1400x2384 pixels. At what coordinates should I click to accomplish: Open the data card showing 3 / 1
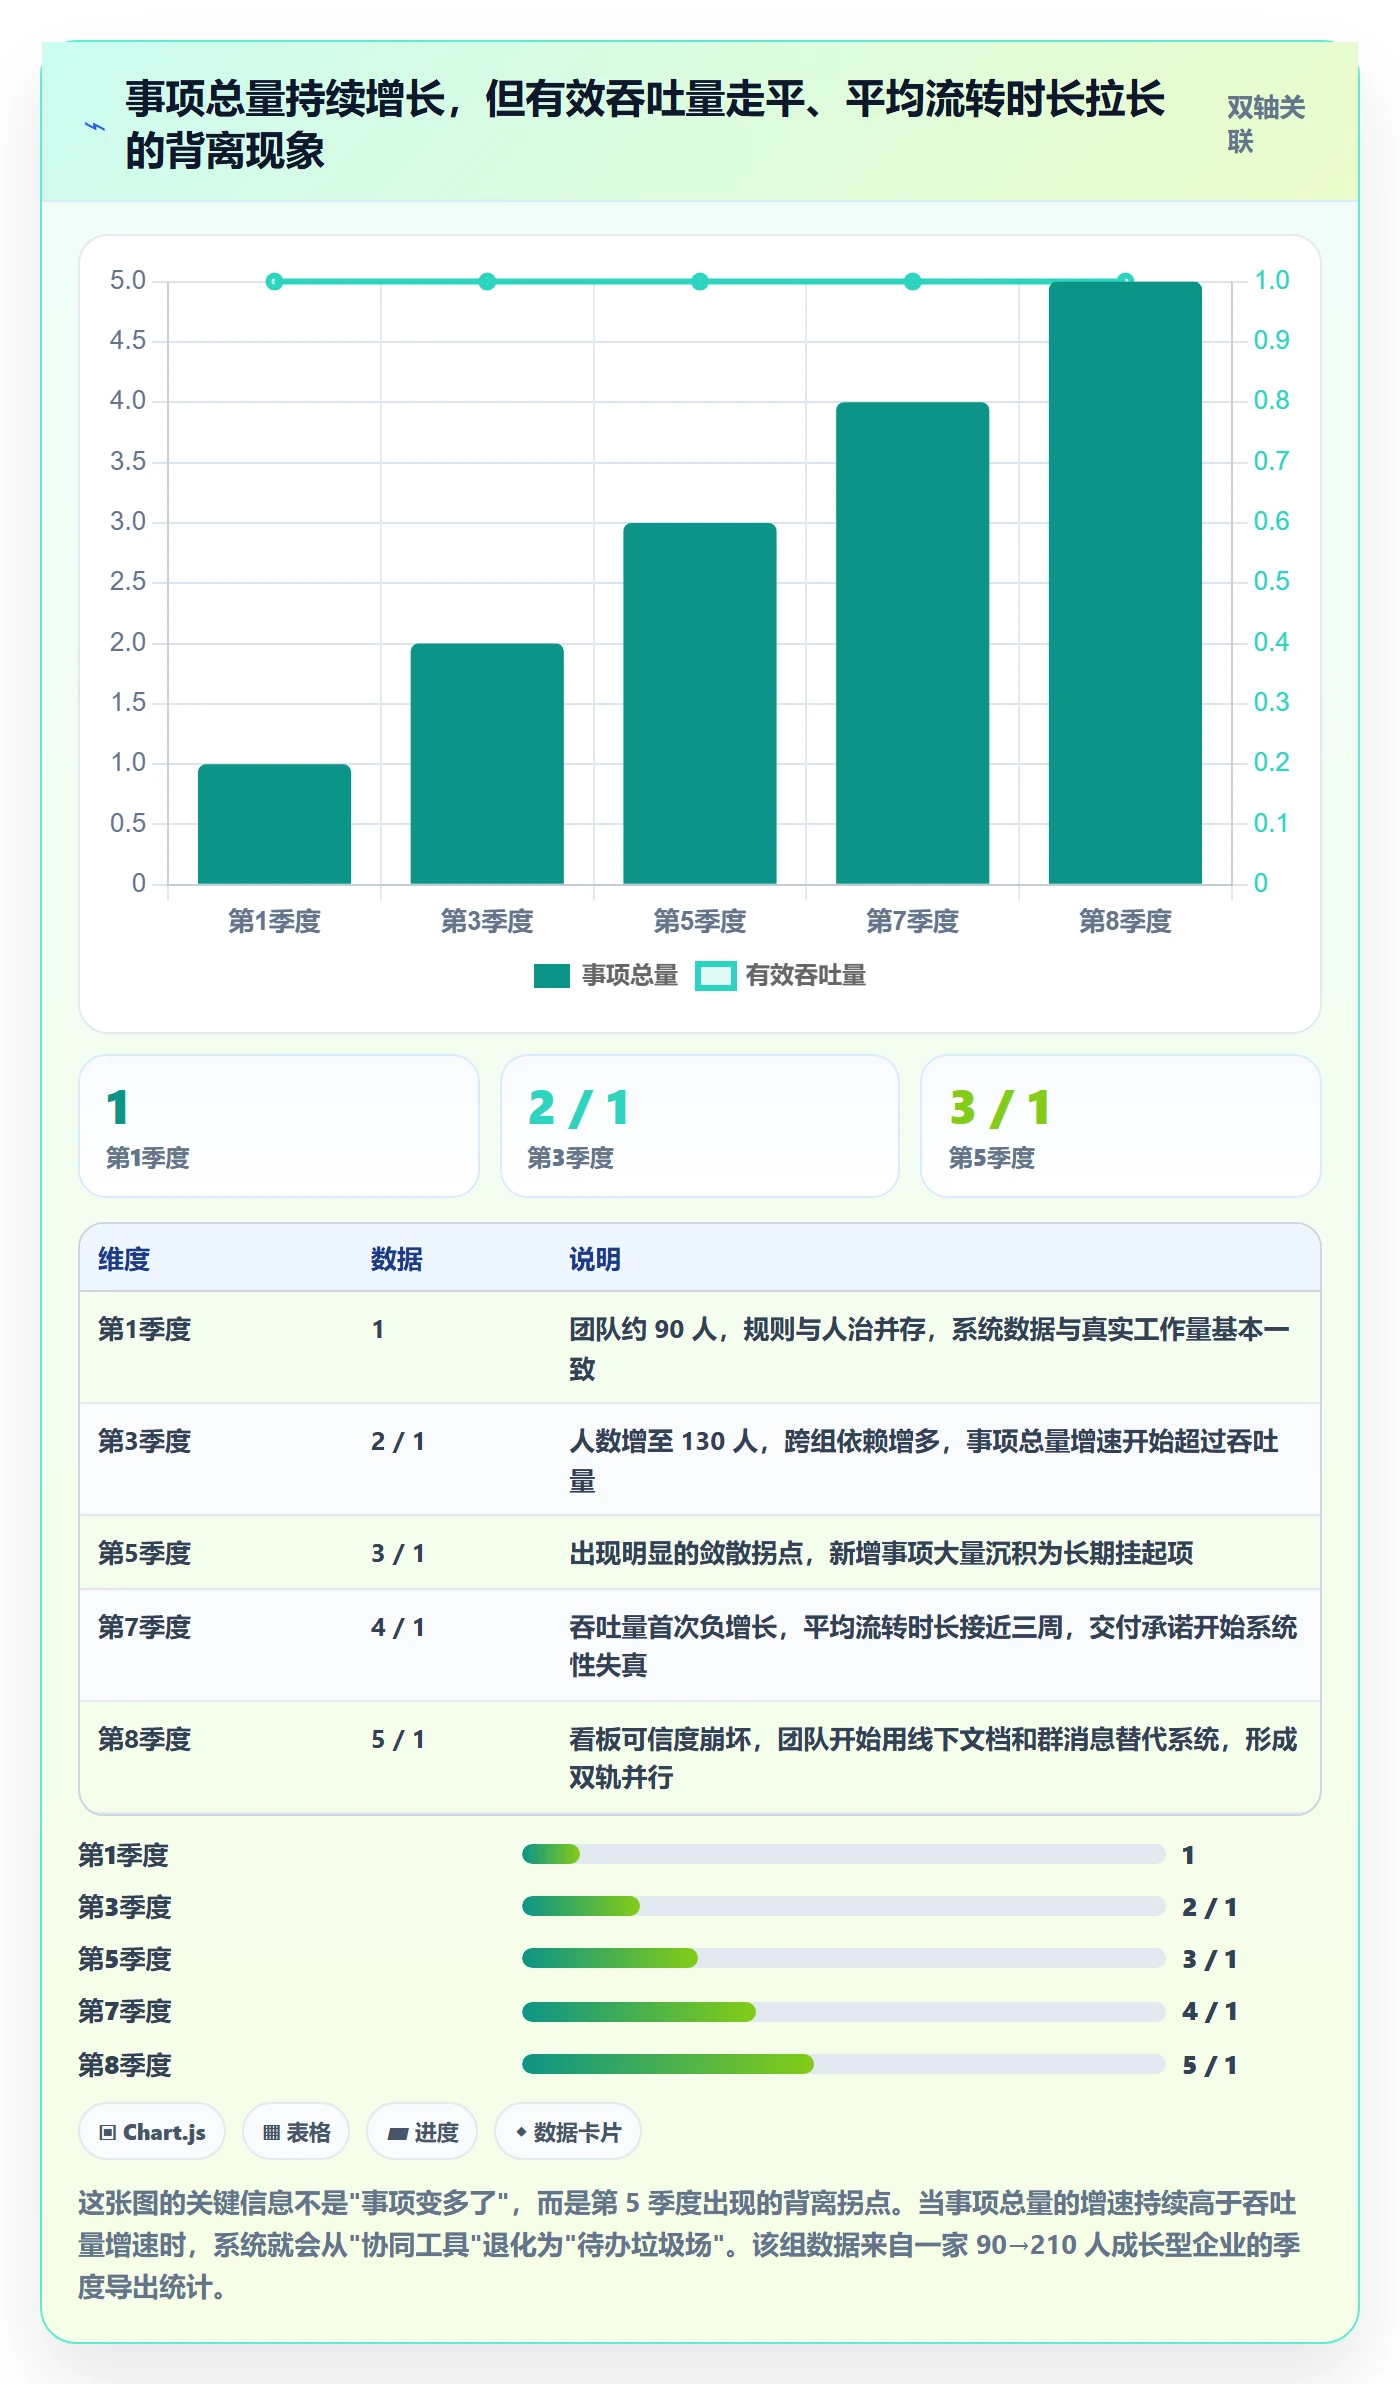(1121, 1126)
